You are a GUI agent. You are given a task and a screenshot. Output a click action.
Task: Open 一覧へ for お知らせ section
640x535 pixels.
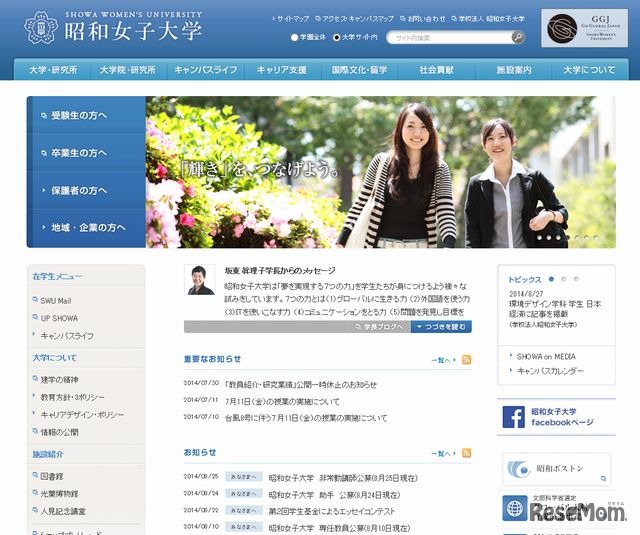(x=443, y=454)
